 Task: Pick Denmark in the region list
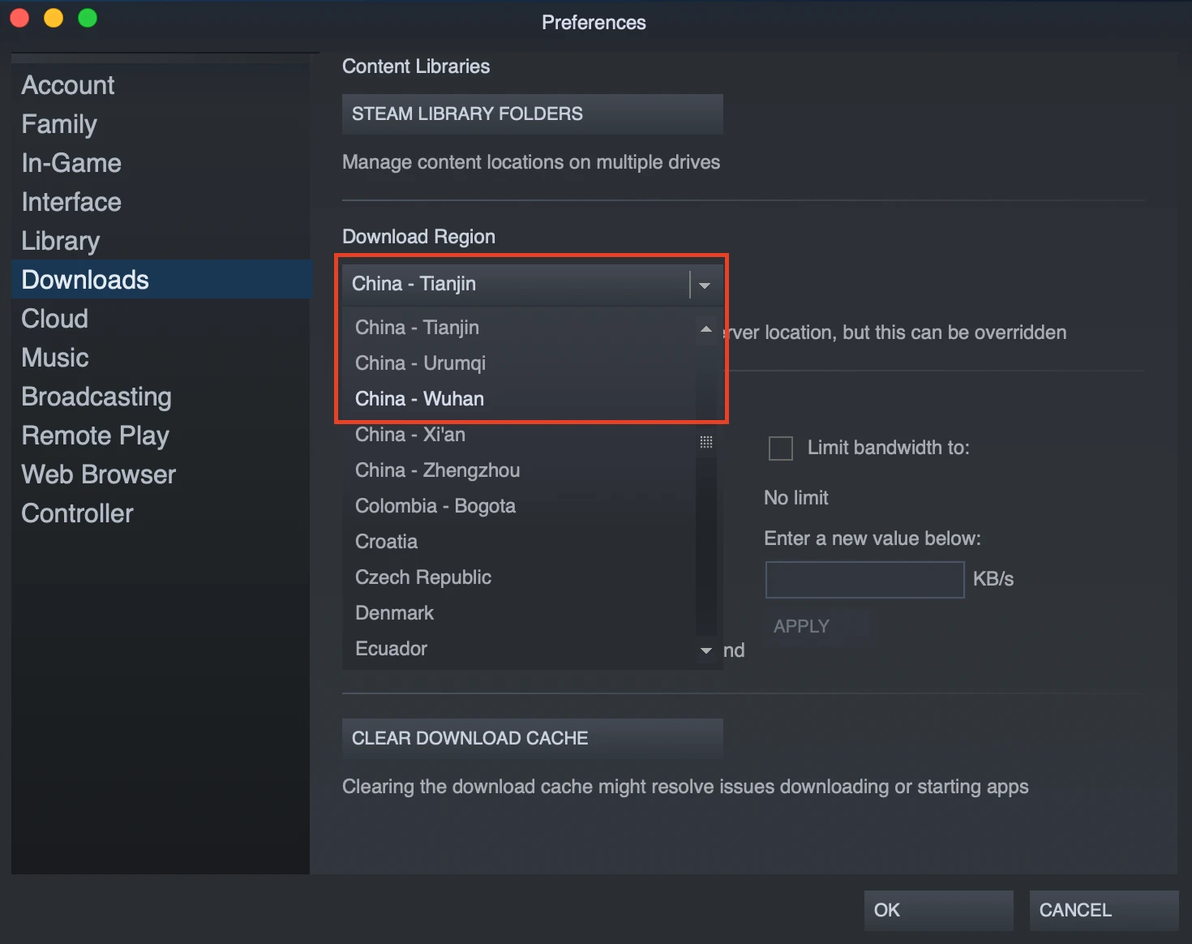(394, 613)
